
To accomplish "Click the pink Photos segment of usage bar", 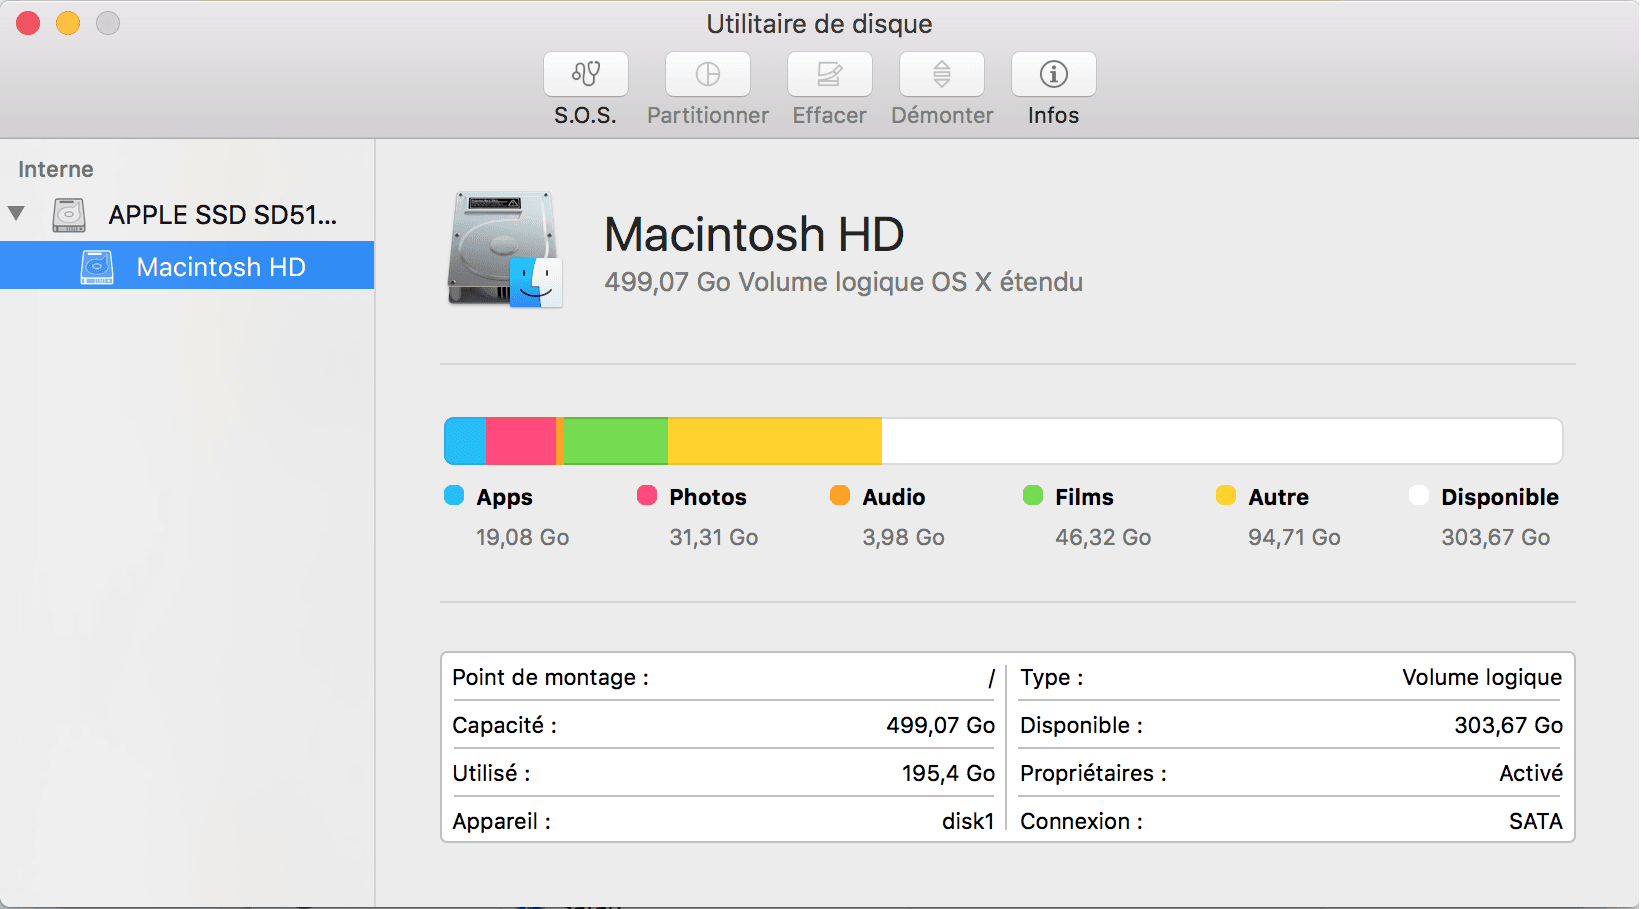I will [x=521, y=441].
